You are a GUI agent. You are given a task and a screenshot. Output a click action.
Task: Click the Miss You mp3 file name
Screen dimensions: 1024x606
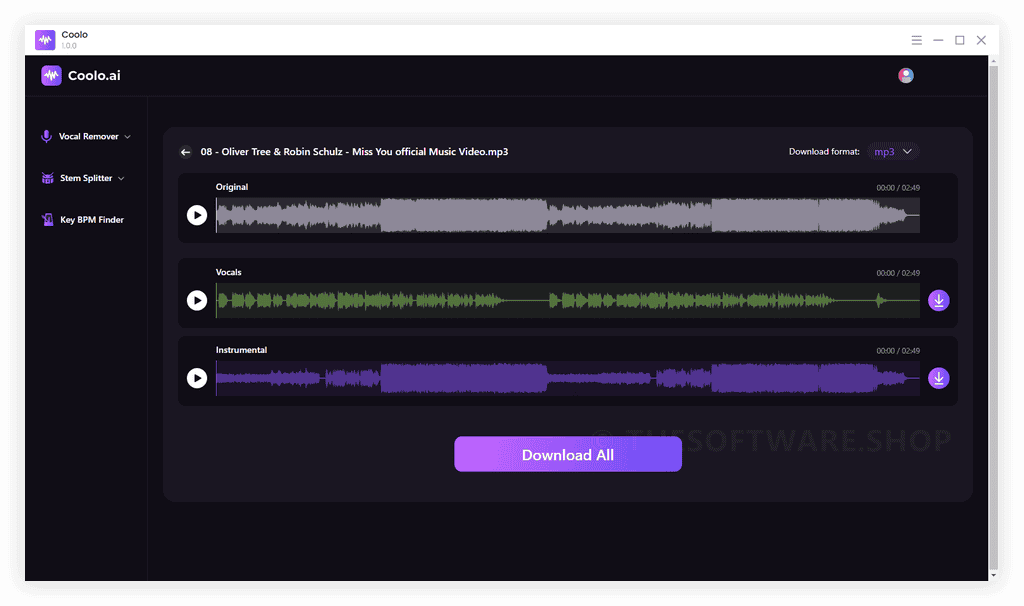pos(354,152)
